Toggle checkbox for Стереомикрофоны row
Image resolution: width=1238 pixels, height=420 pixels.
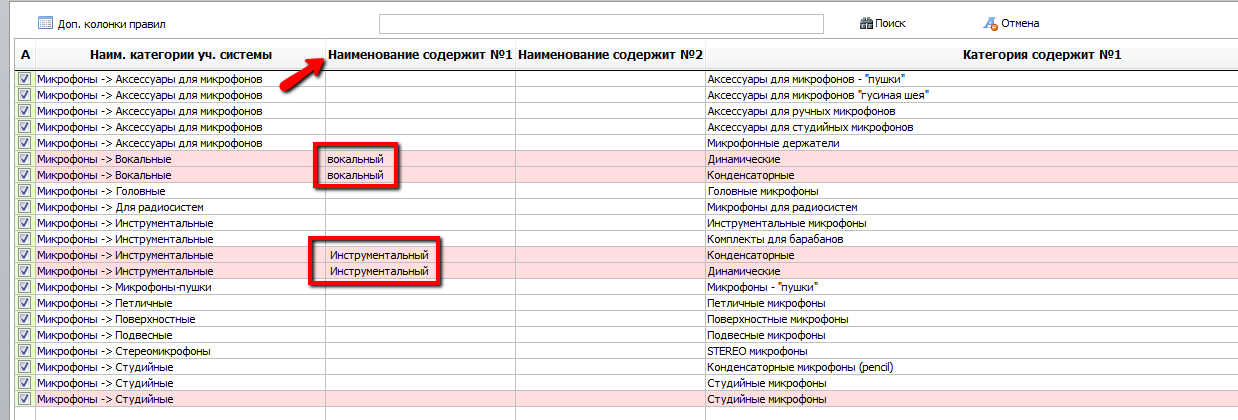[25, 351]
